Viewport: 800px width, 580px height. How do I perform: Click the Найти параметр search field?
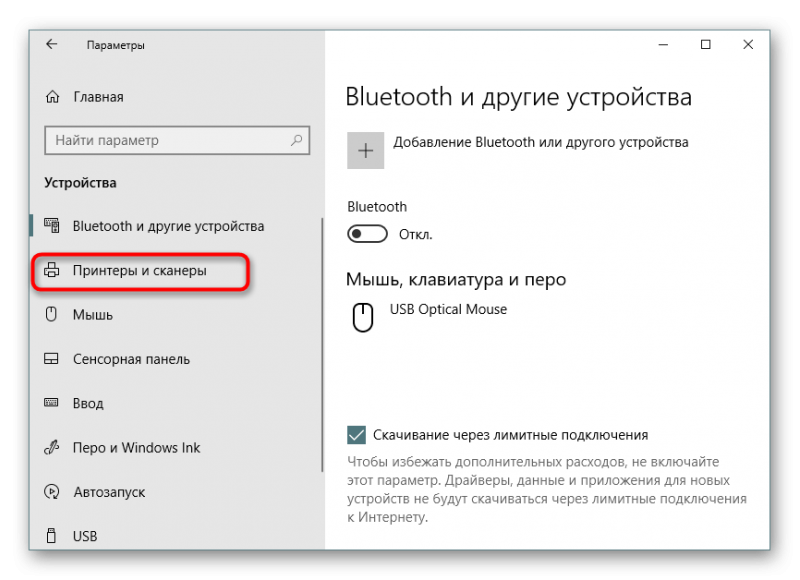(177, 140)
